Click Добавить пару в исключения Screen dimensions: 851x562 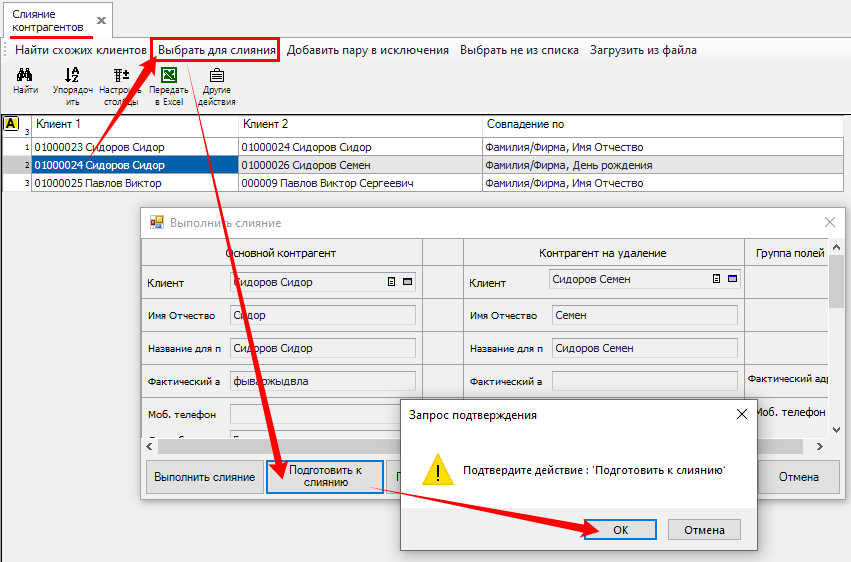pos(368,50)
